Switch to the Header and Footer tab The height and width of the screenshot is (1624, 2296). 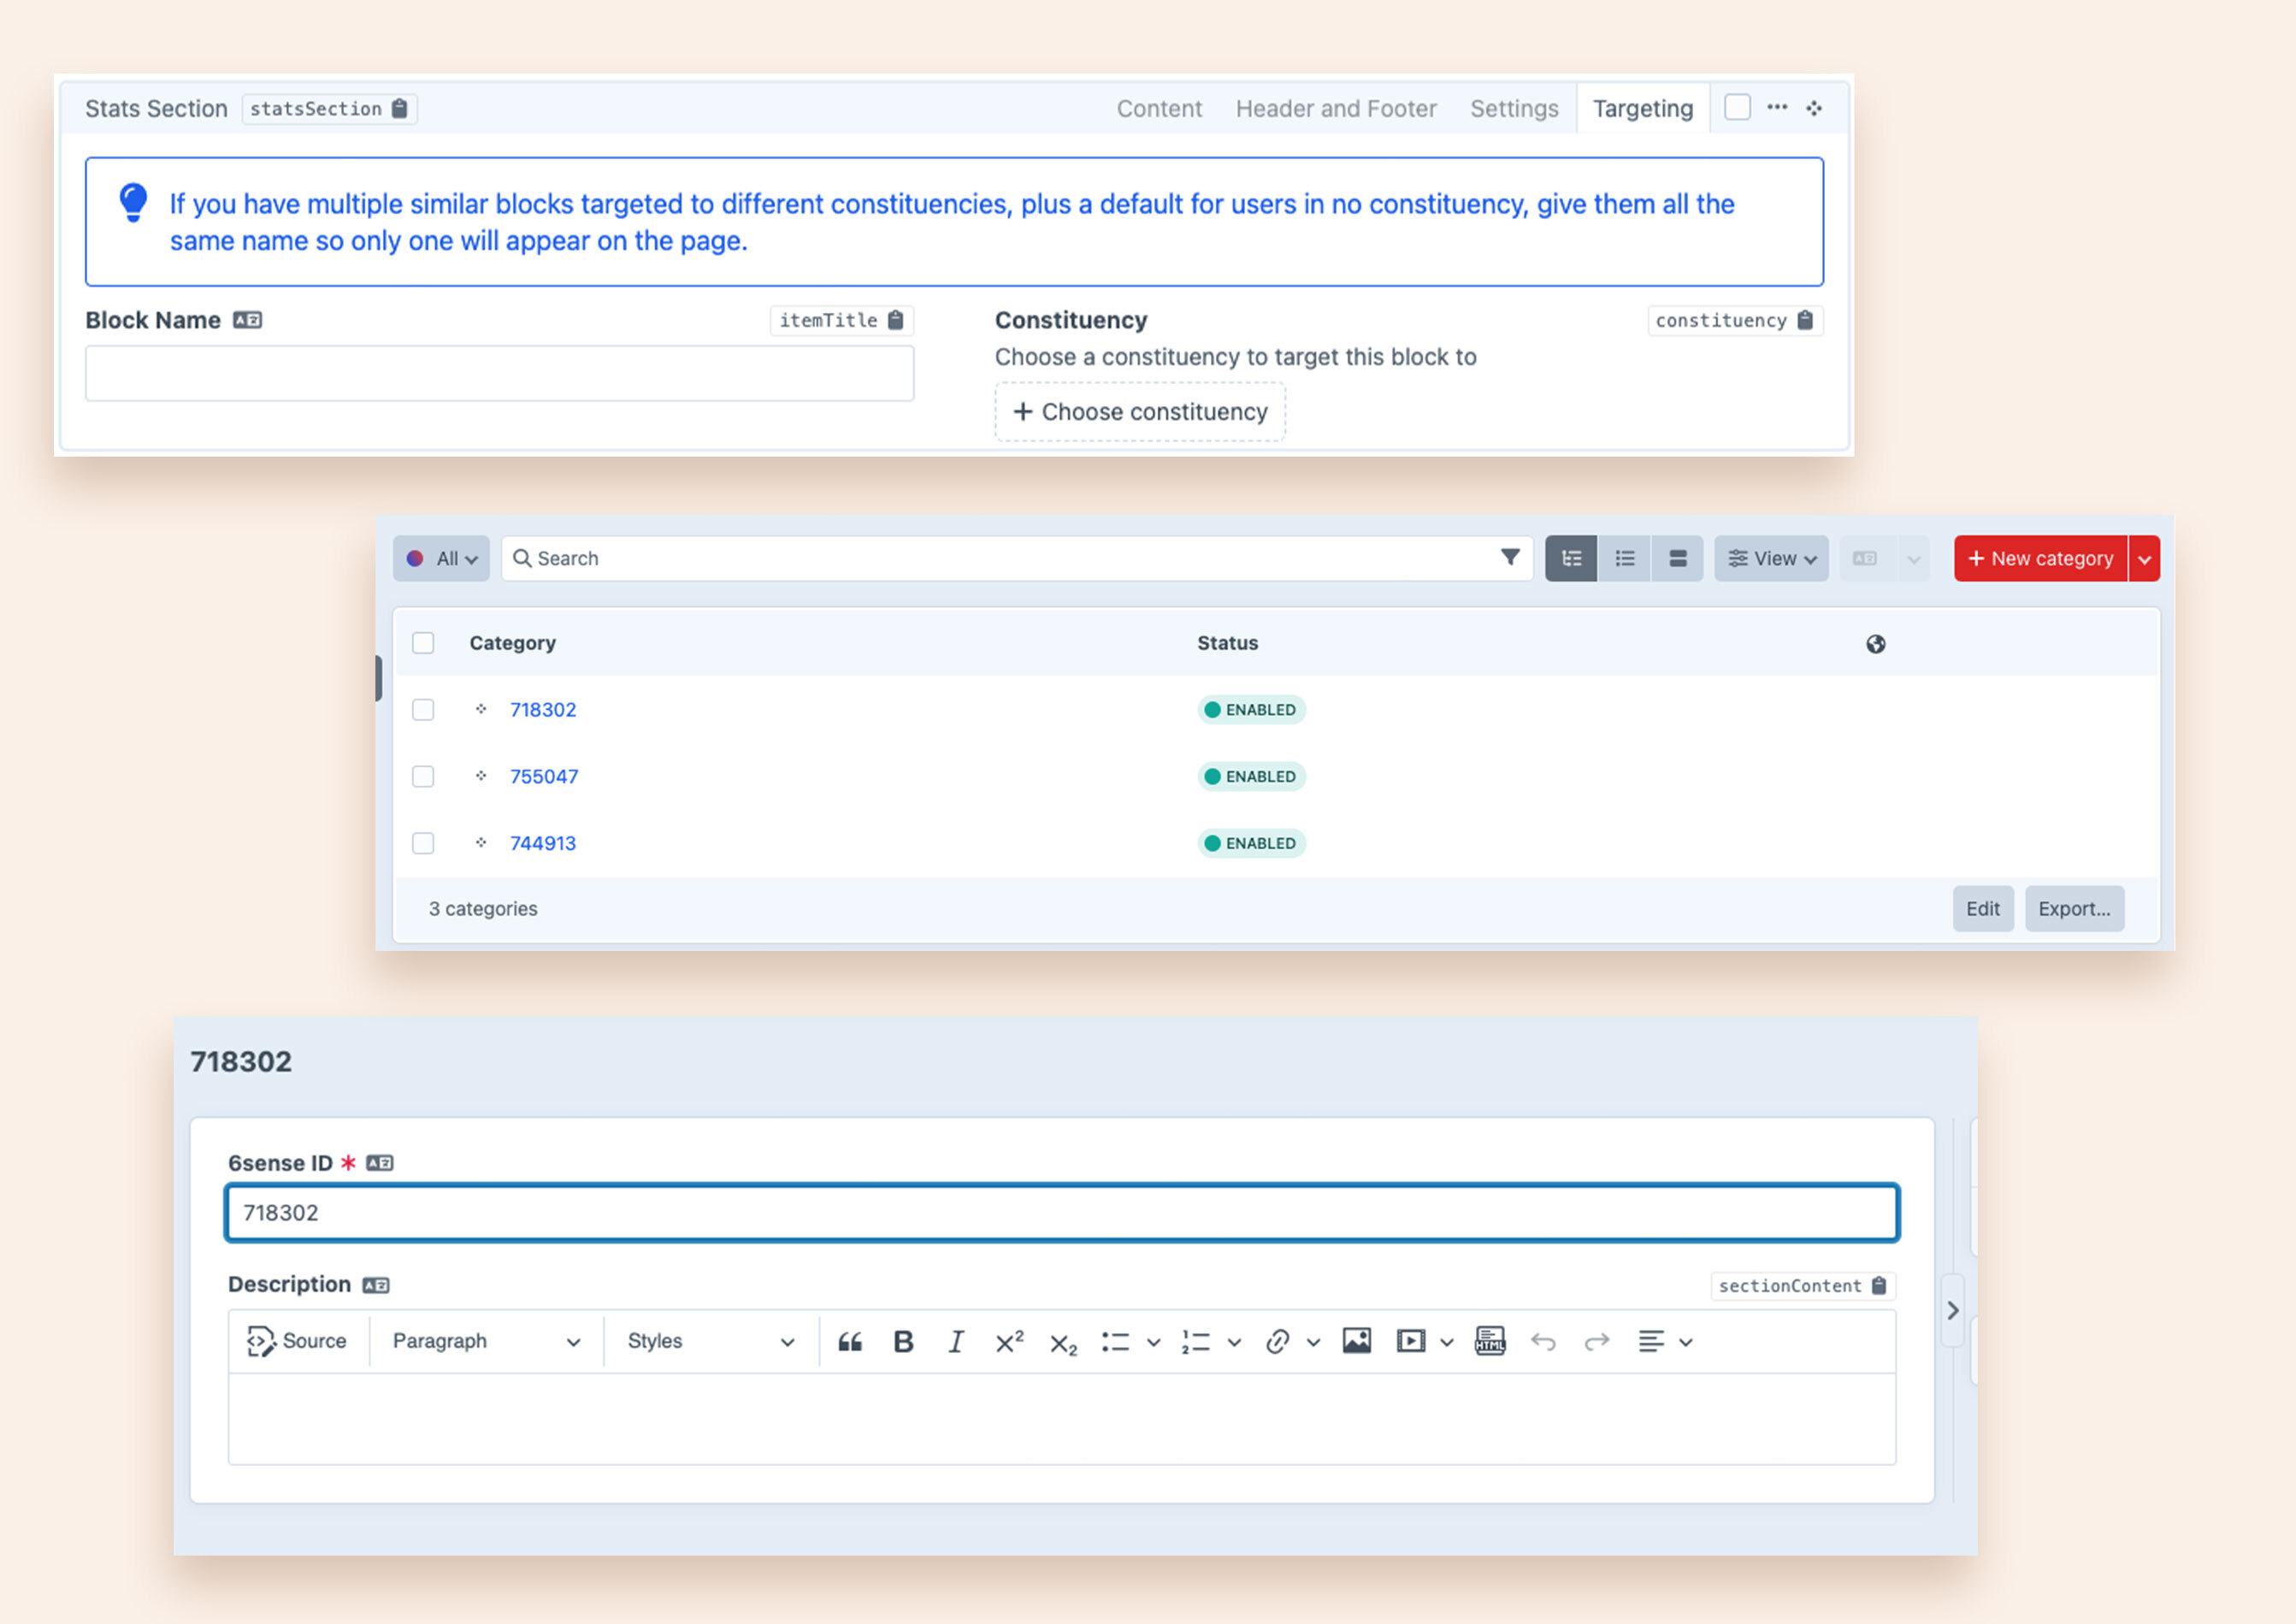(1336, 108)
